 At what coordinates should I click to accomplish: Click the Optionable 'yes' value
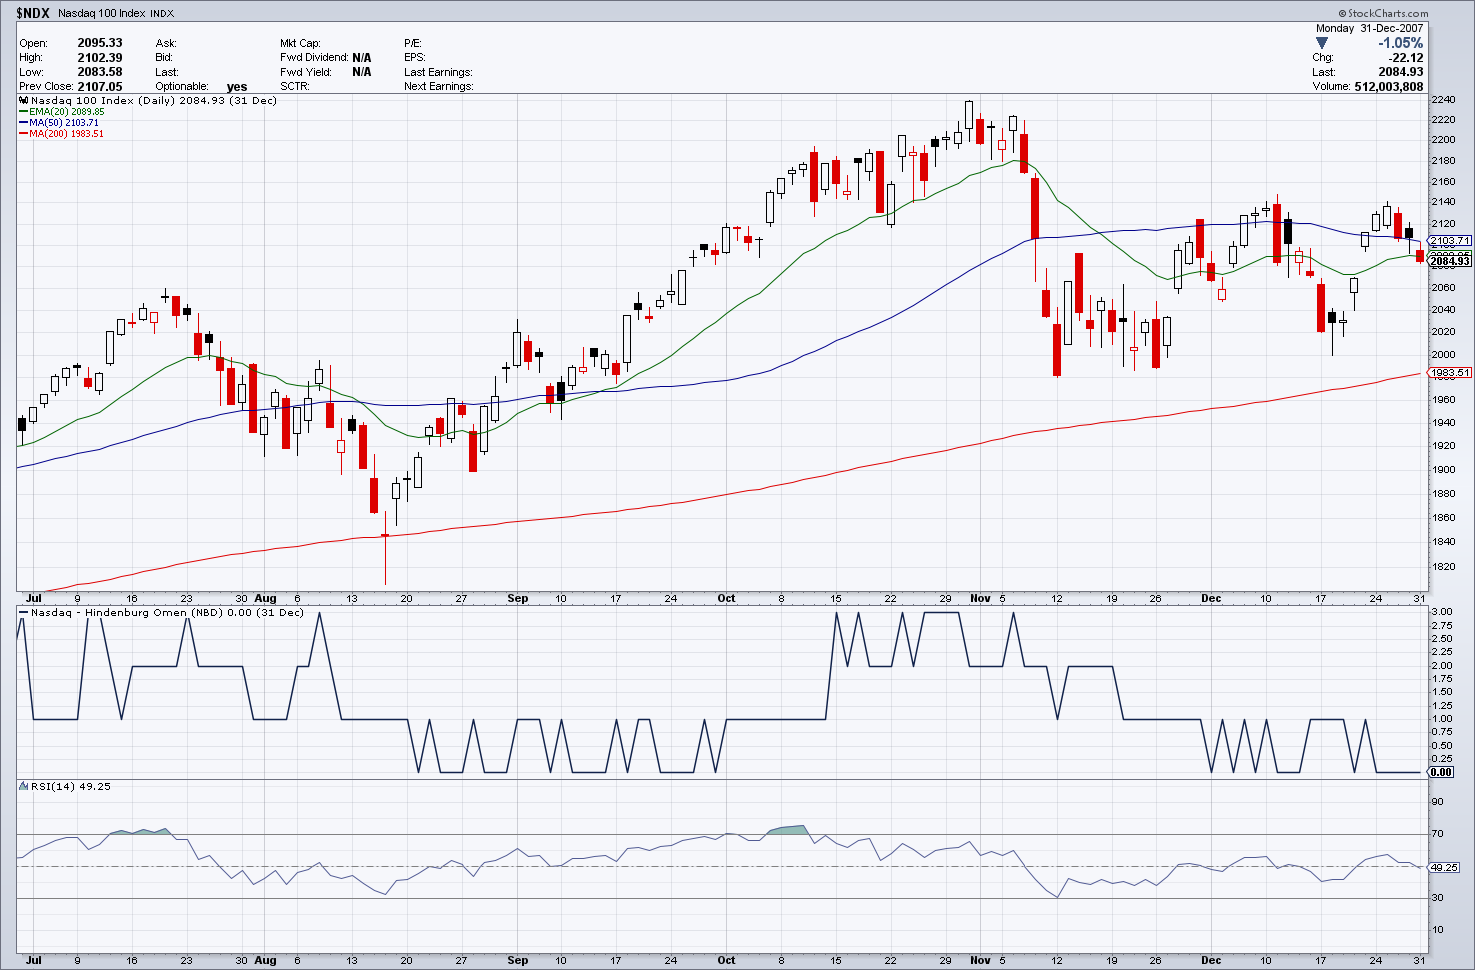(237, 87)
